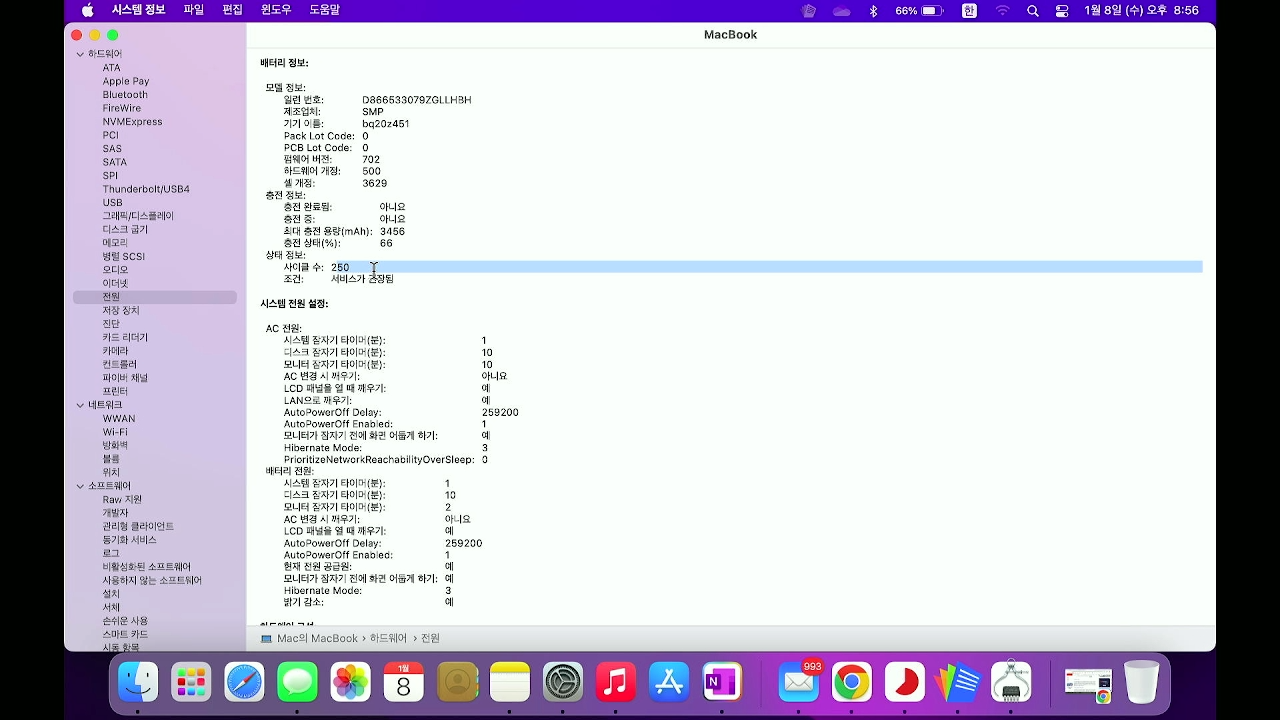Collapse the 하드웨어 sidebar section
This screenshot has width=1280, height=720.
pos(81,54)
